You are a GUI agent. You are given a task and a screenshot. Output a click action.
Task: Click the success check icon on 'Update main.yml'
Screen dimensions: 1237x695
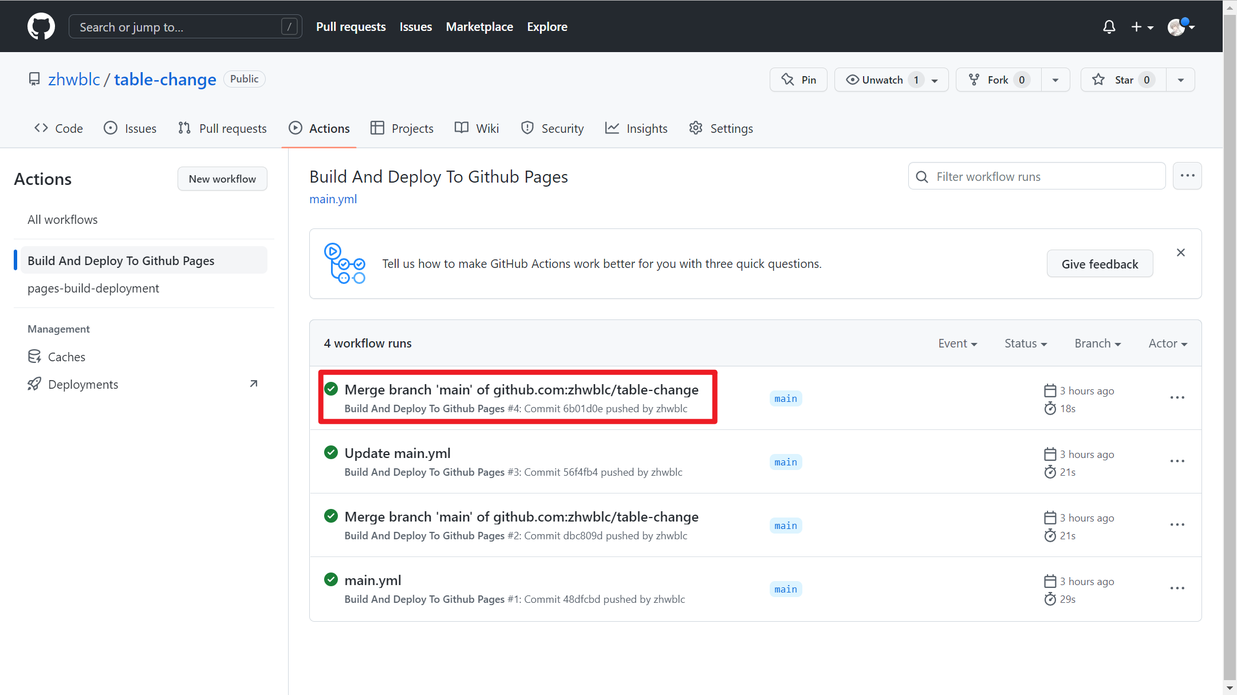coord(331,452)
